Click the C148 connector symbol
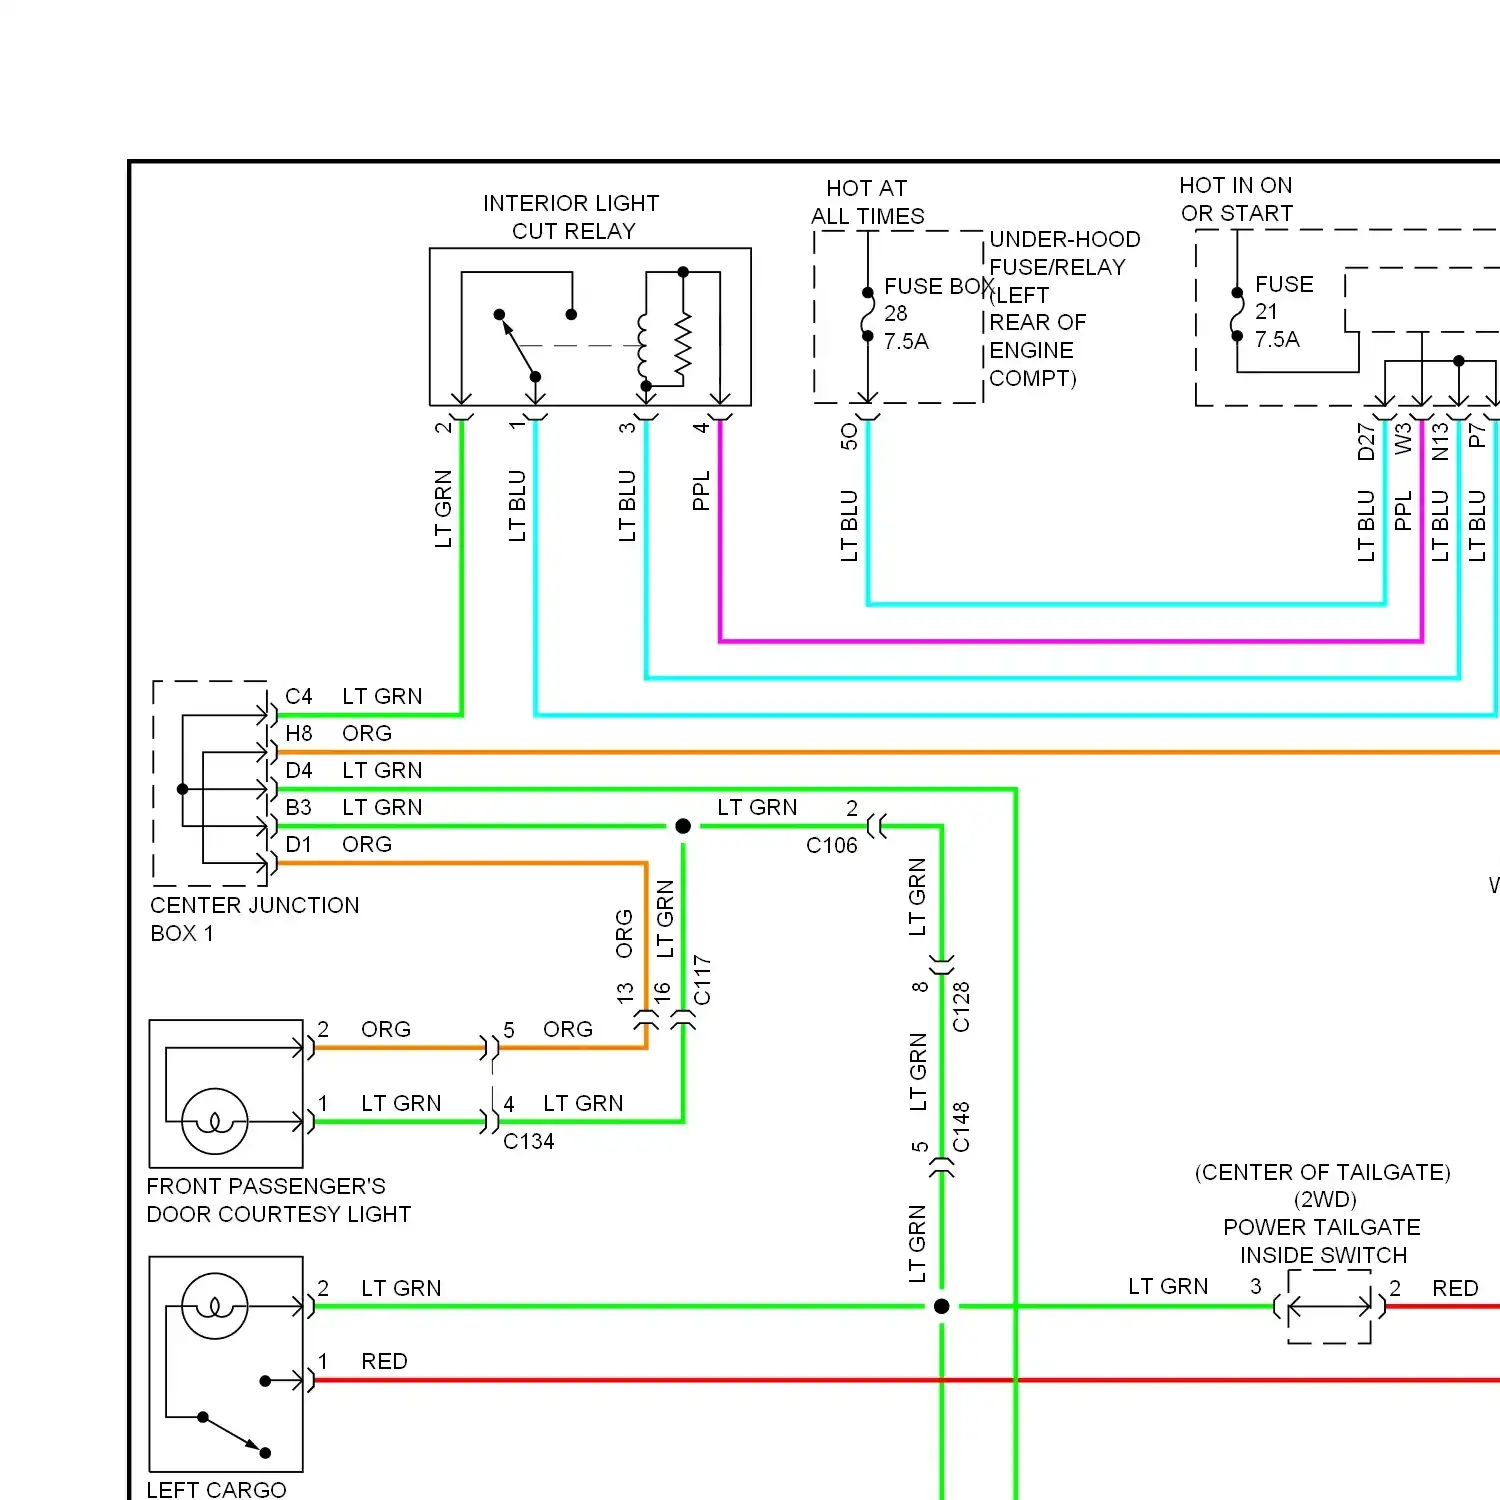 [x=941, y=1166]
